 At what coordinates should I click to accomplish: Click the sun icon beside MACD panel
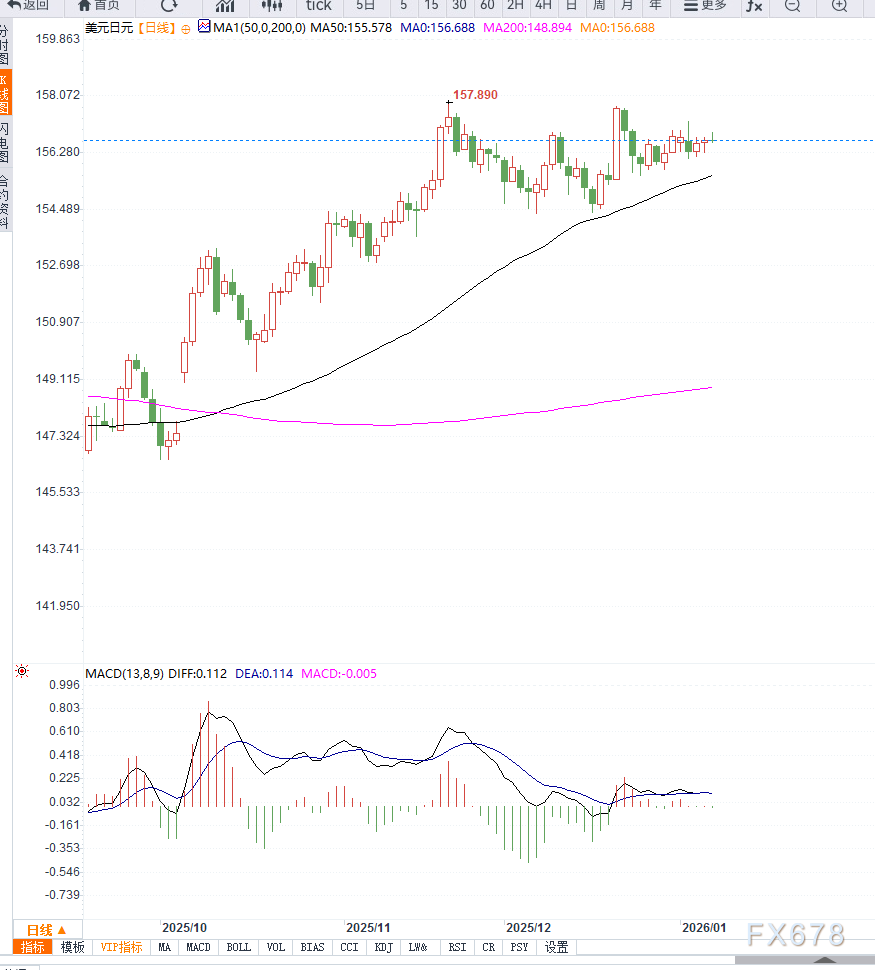coord(22,671)
